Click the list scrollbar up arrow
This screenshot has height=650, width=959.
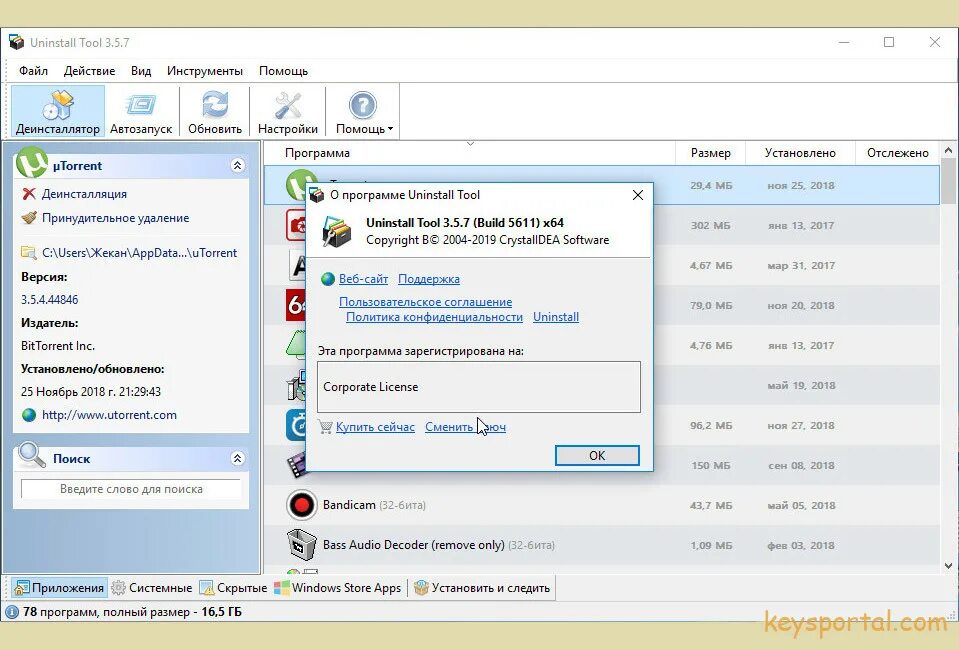click(x=949, y=150)
